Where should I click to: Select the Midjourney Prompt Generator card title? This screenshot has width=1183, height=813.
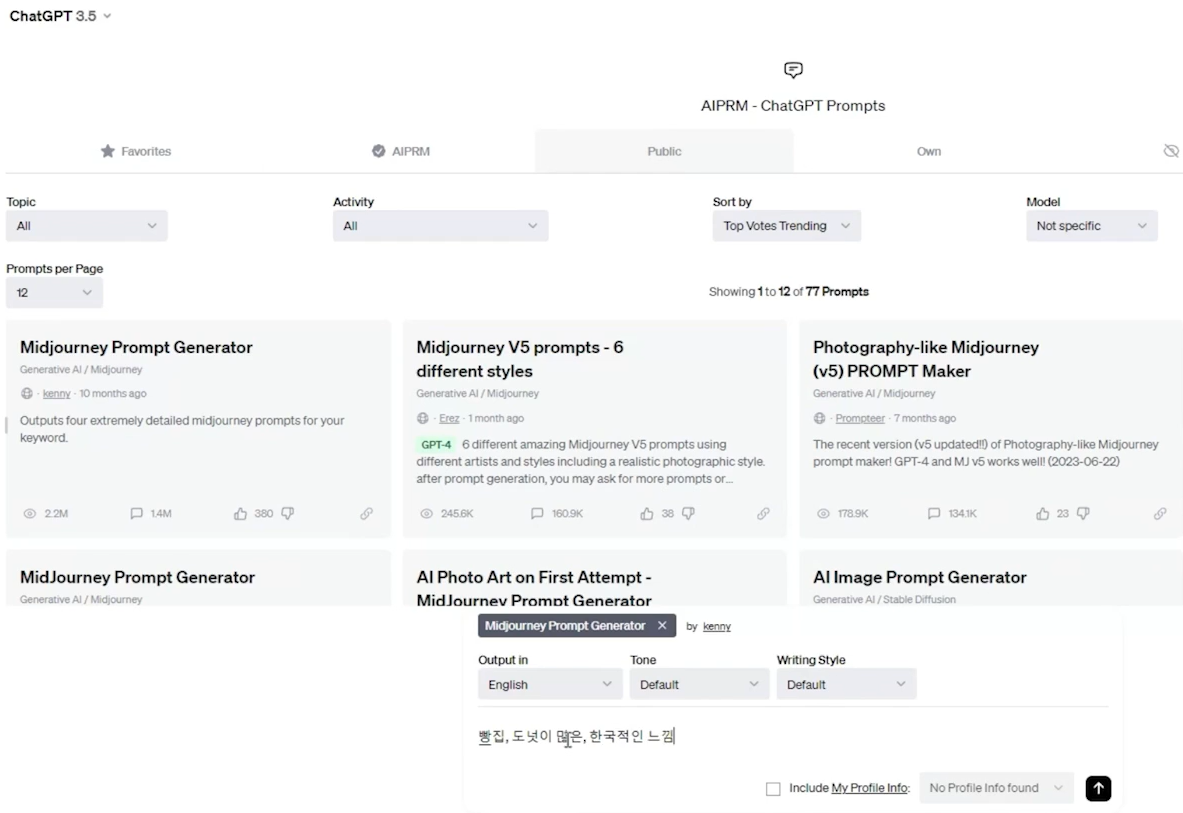pyautogui.click(x=136, y=347)
